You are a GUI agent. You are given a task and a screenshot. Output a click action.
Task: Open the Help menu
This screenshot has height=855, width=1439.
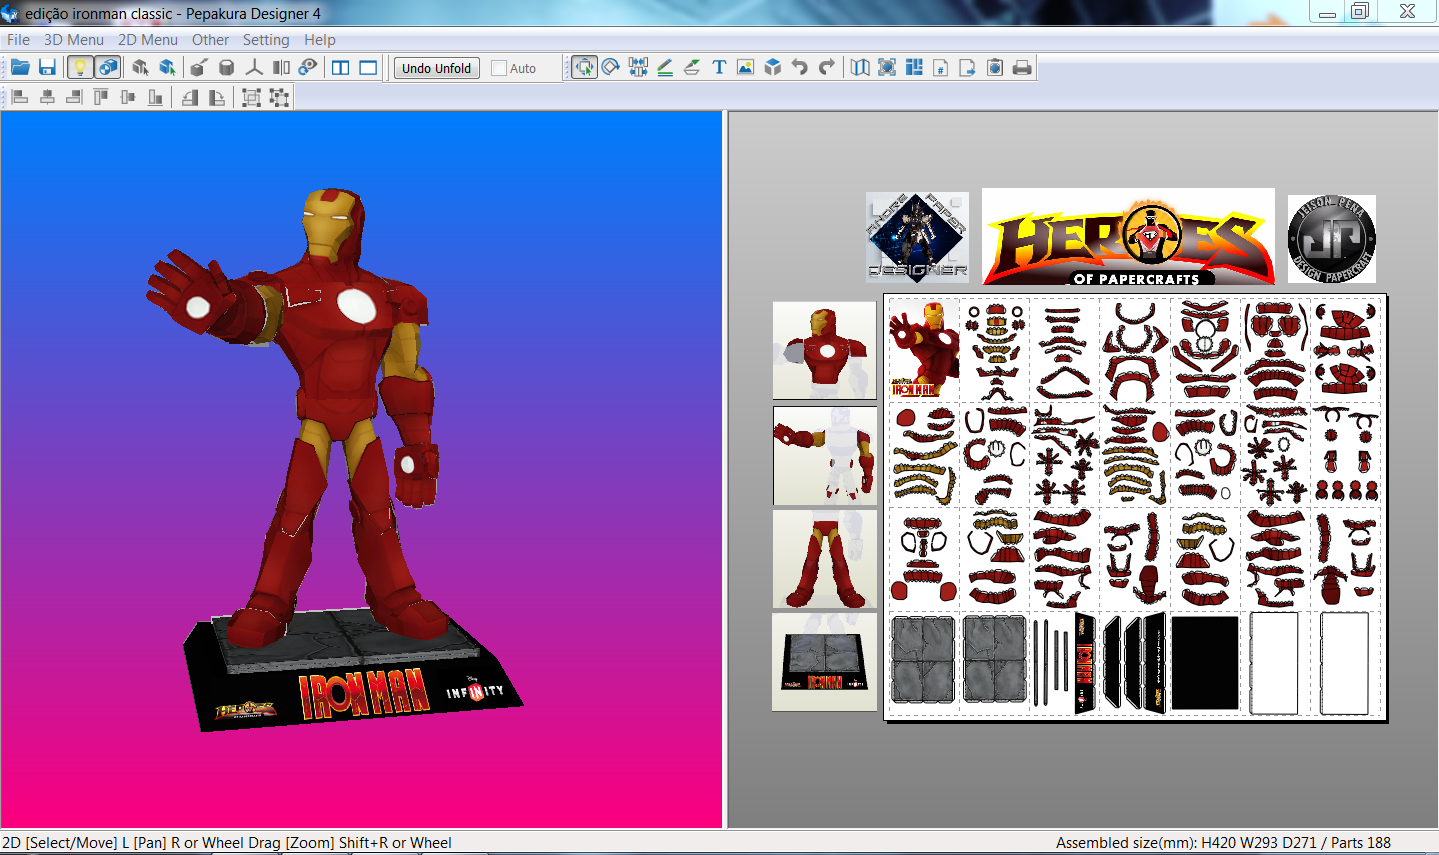pos(320,40)
